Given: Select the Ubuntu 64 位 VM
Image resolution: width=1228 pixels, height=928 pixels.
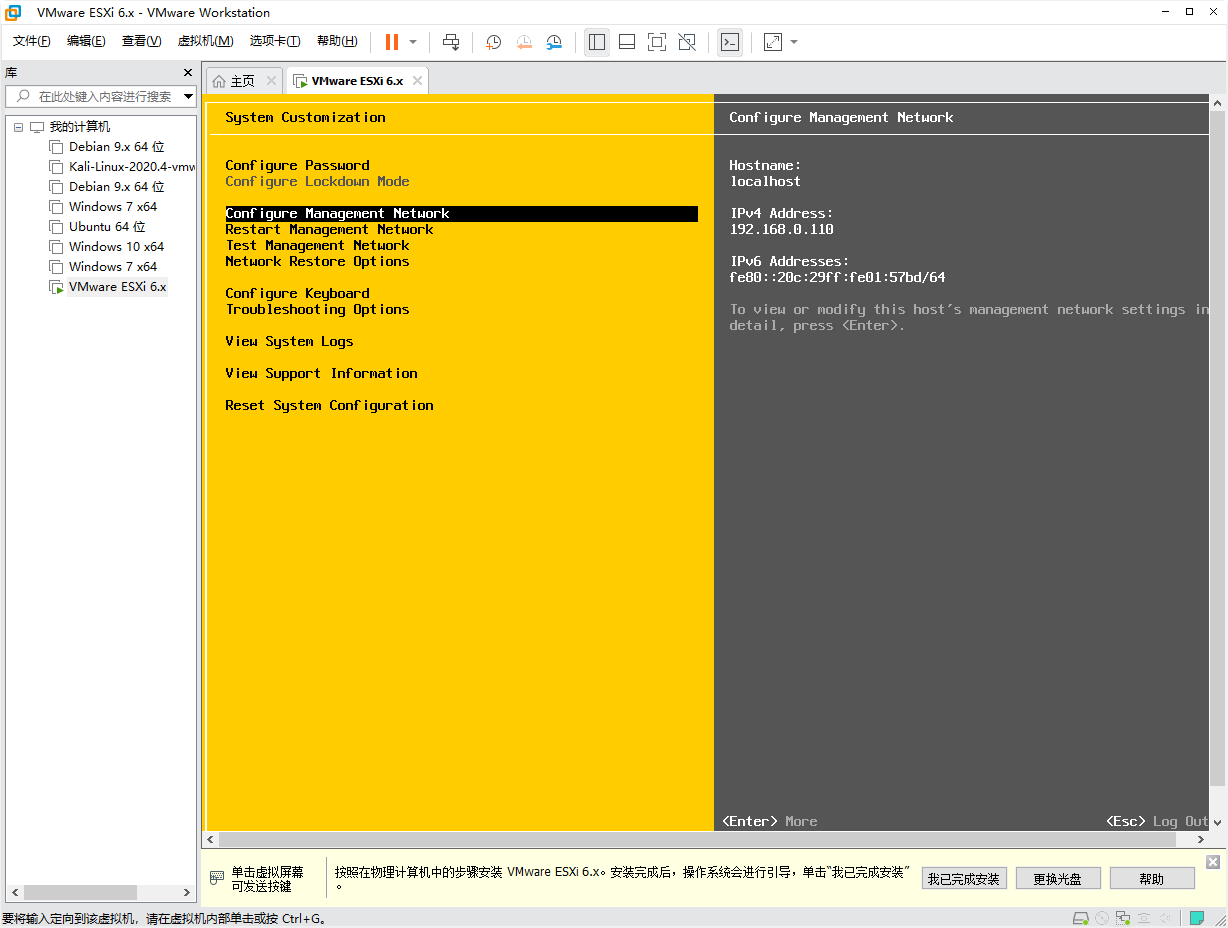Looking at the screenshot, I should [107, 227].
